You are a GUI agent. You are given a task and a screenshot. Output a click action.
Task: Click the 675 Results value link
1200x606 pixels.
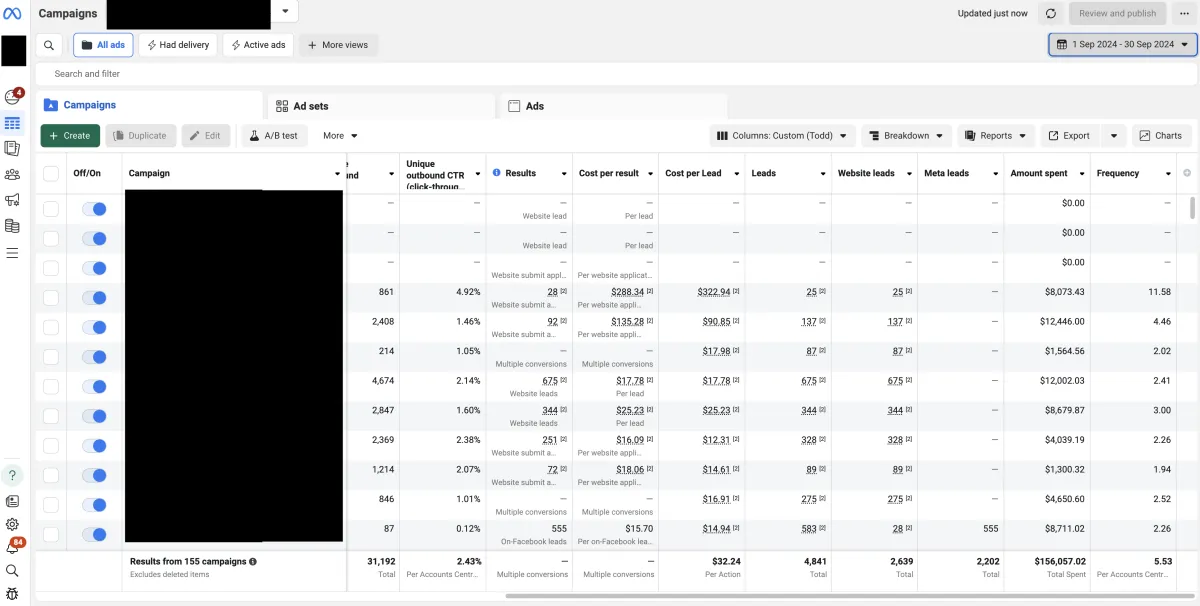(550, 381)
